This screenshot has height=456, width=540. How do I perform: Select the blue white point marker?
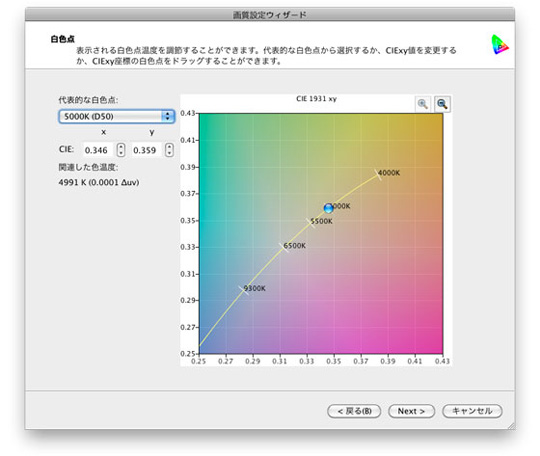click(329, 208)
